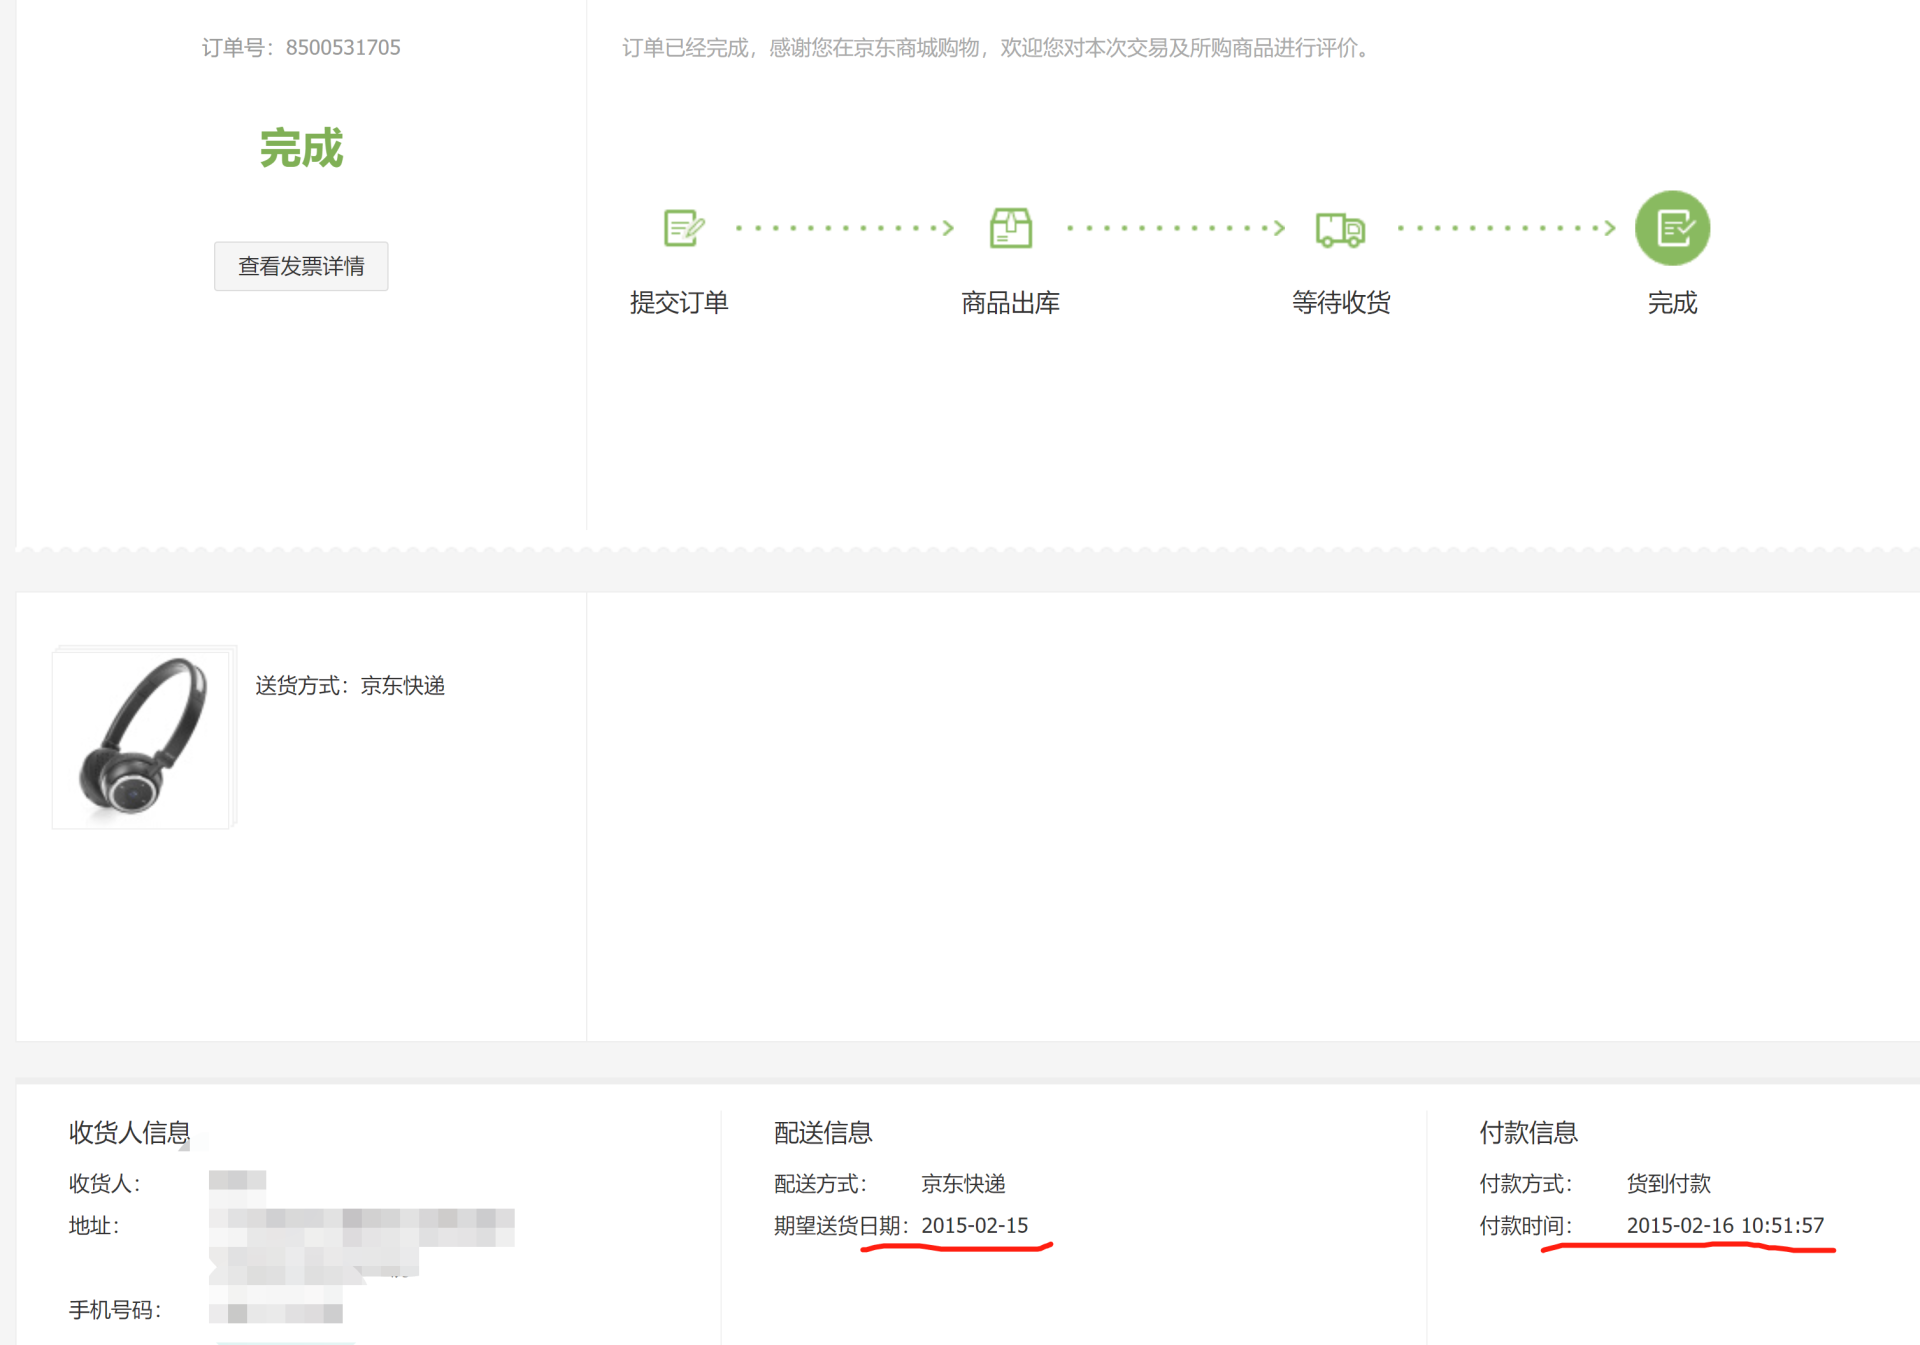The height and width of the screenshot is (1345, 1920).
Task: Click order number 8500531705
Action: 342,47
